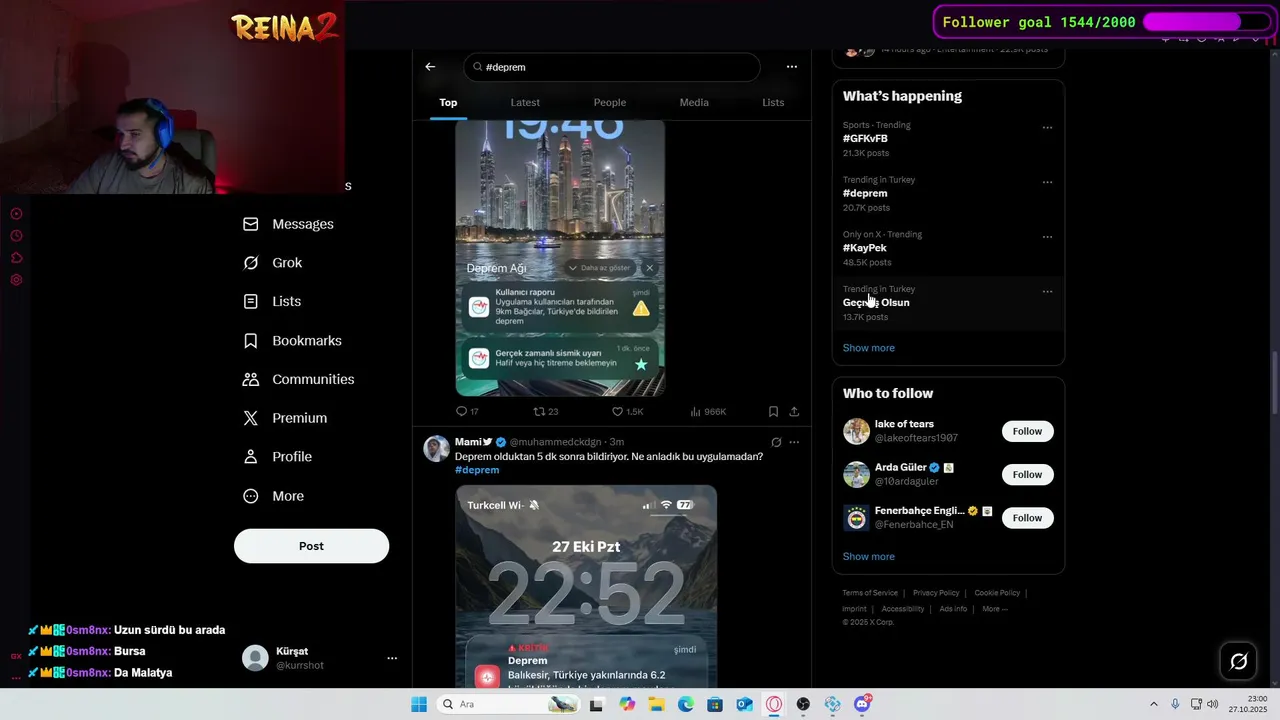Show hidden system tray icons
This screenshot has height=720, width=1280.
coord(1154,704)
